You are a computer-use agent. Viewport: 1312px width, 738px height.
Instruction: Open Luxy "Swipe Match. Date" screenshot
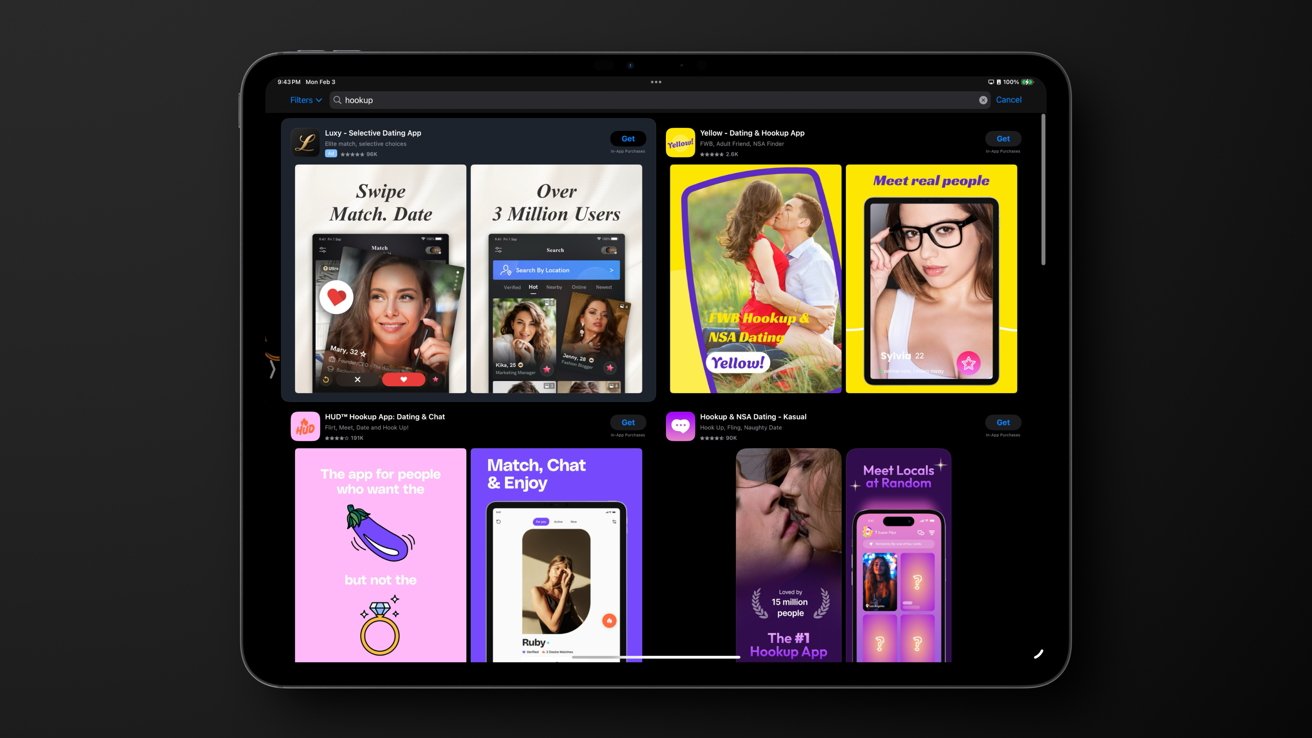(381, 279)
